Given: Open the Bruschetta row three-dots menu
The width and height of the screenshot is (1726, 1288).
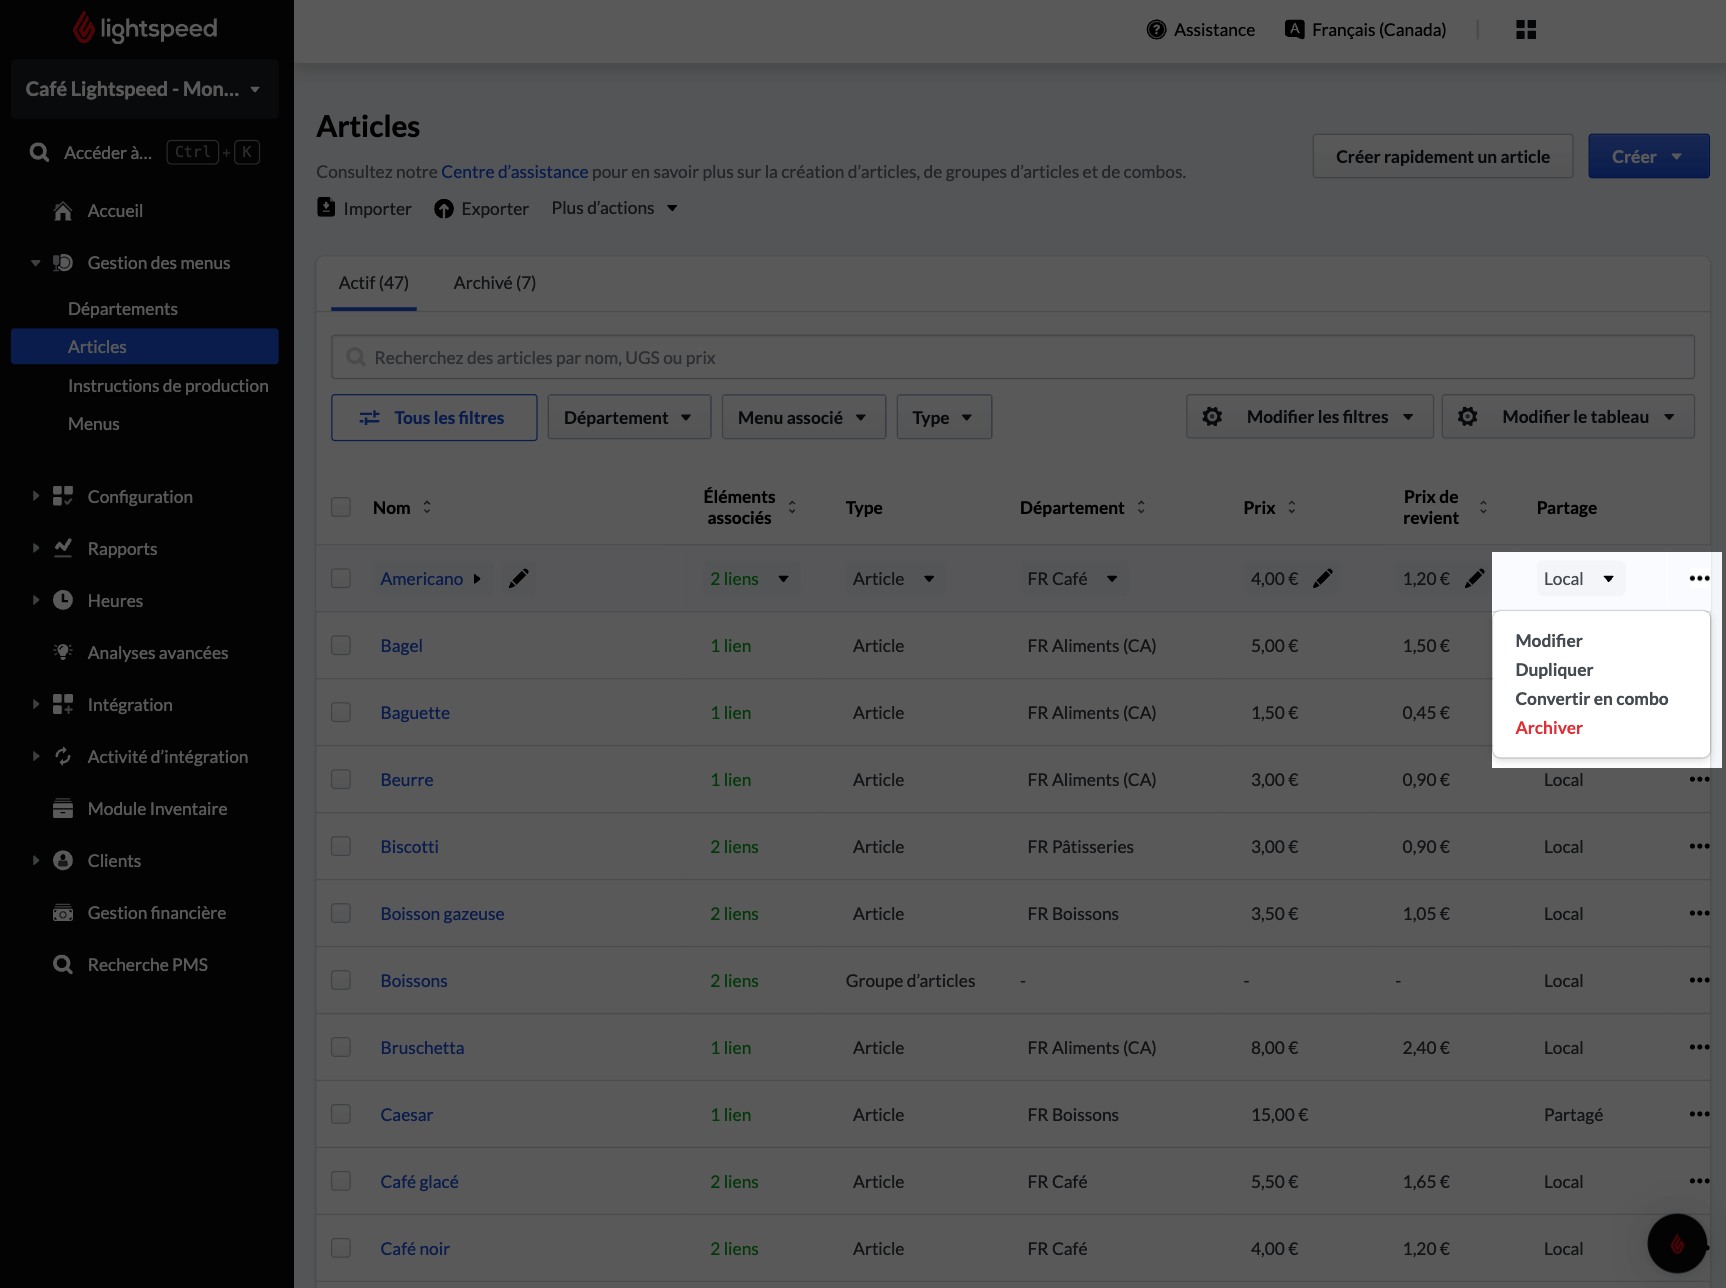Looking at the screenshot, I should pos(1699,1047).
